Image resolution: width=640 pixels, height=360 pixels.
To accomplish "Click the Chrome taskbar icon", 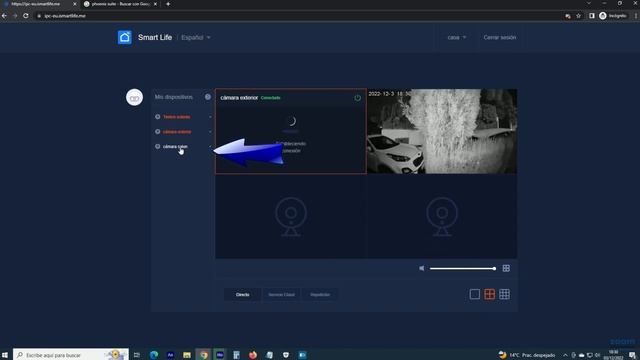I will pyautogui.click(x=203, y=355).
